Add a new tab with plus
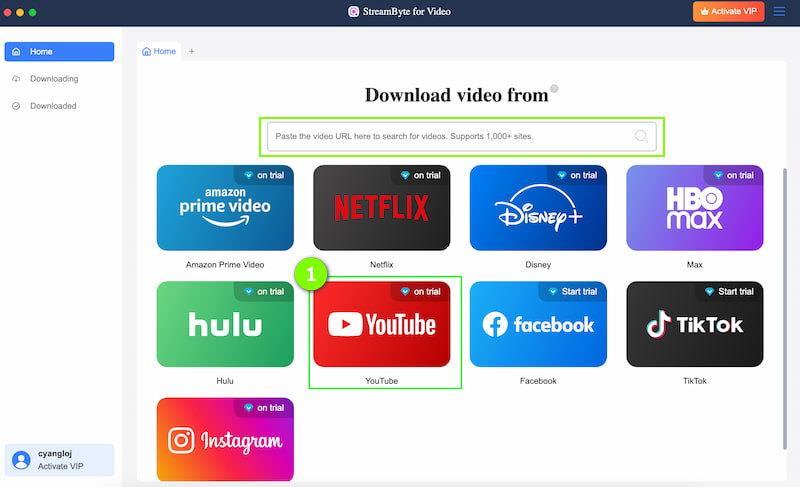Viewport: 800px width, 487px height. (191, 52)
